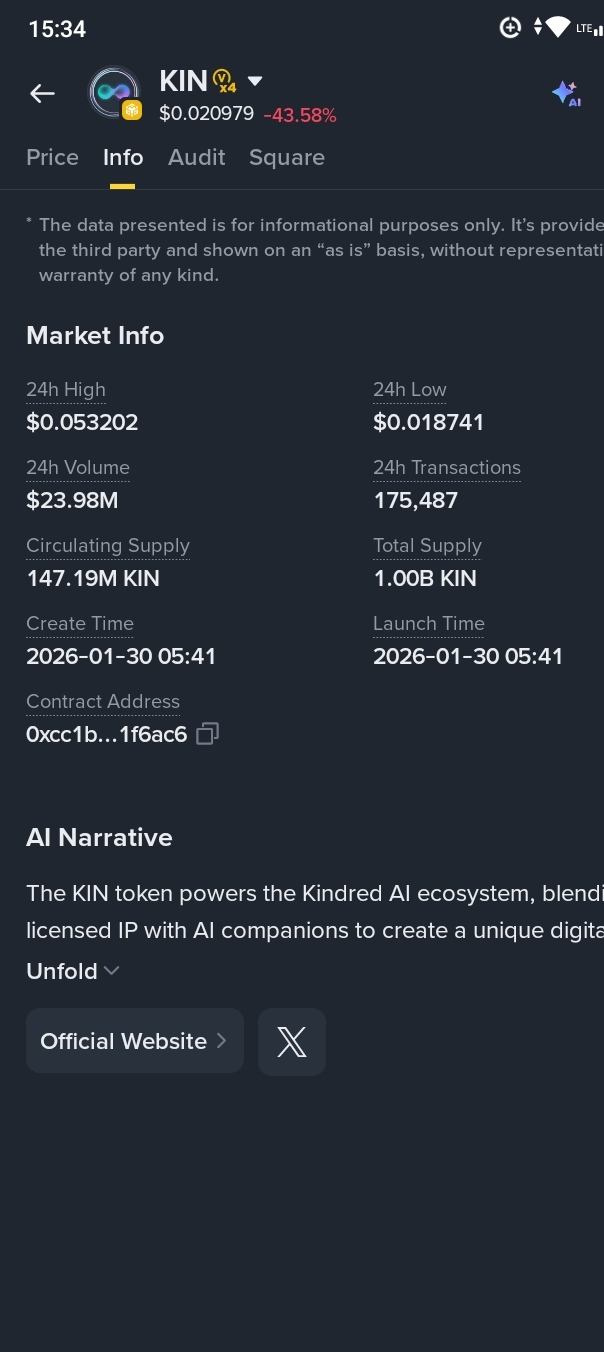The width and height of the screenshot is (604, 1352).
Task: Tap the 24h Transactions label
Action: click(447, 468)
